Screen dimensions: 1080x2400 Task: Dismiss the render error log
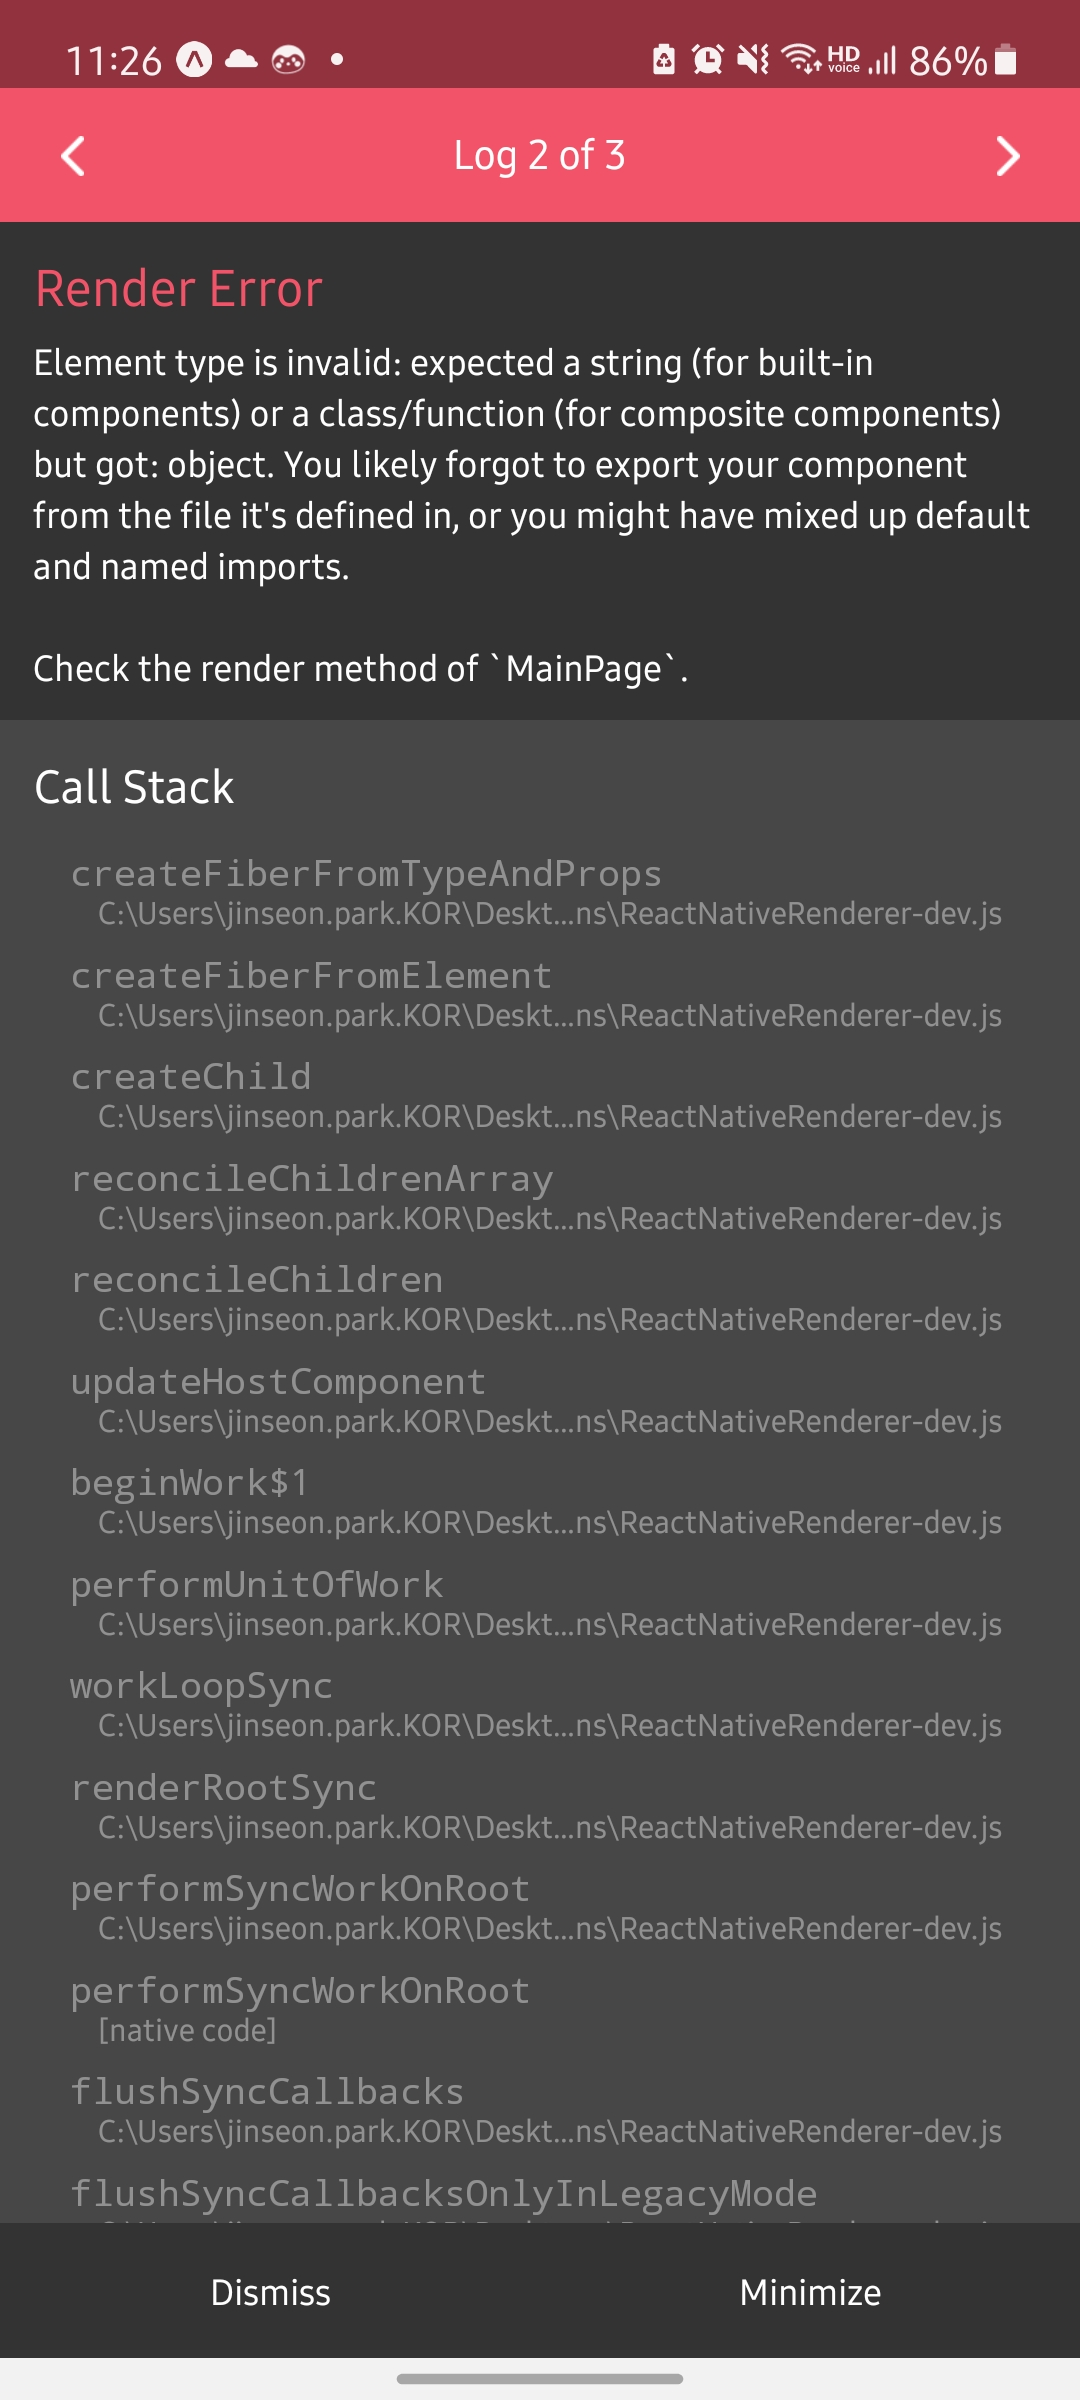(270, 2292)
